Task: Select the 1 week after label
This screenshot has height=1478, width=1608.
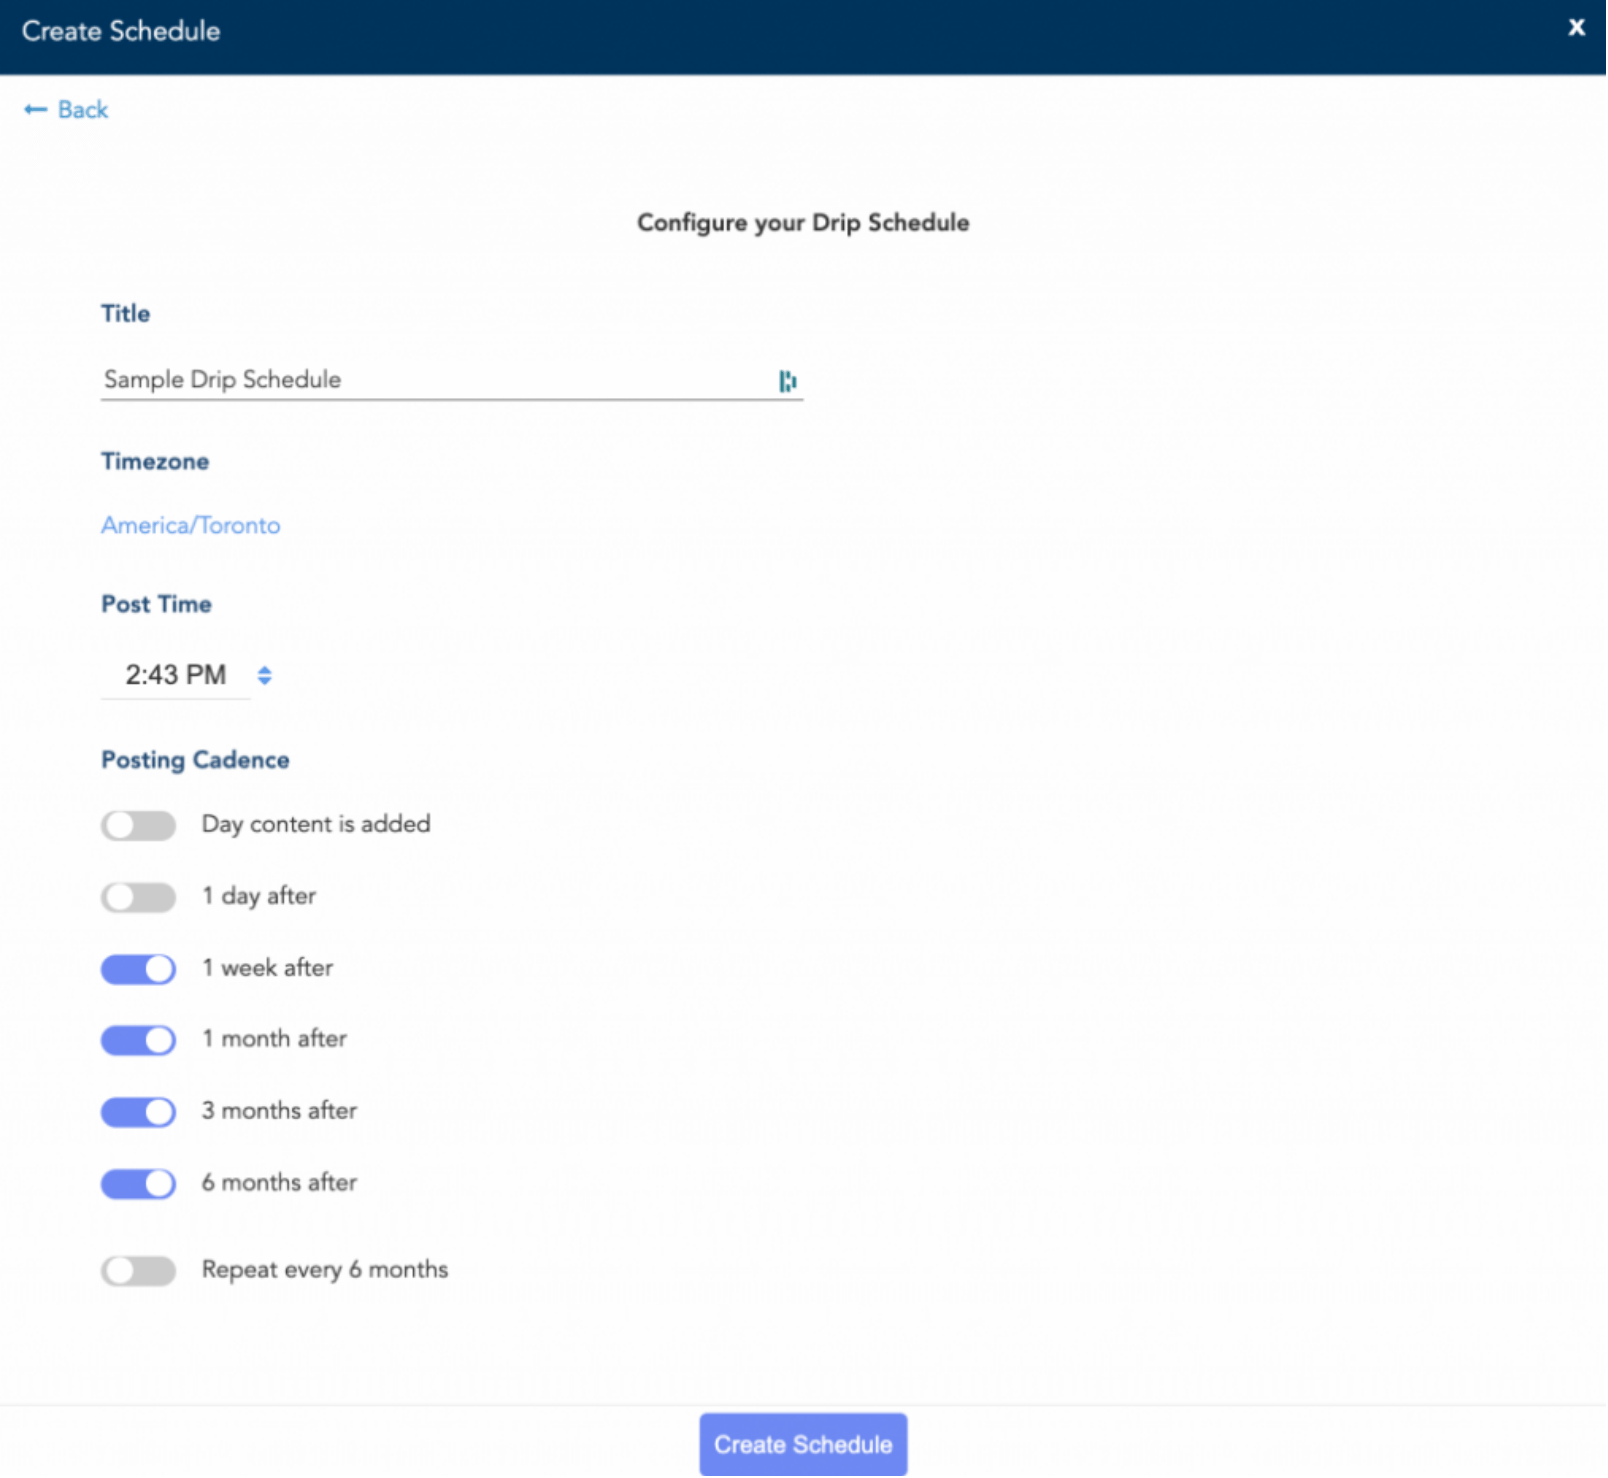Action: [268, 968]
